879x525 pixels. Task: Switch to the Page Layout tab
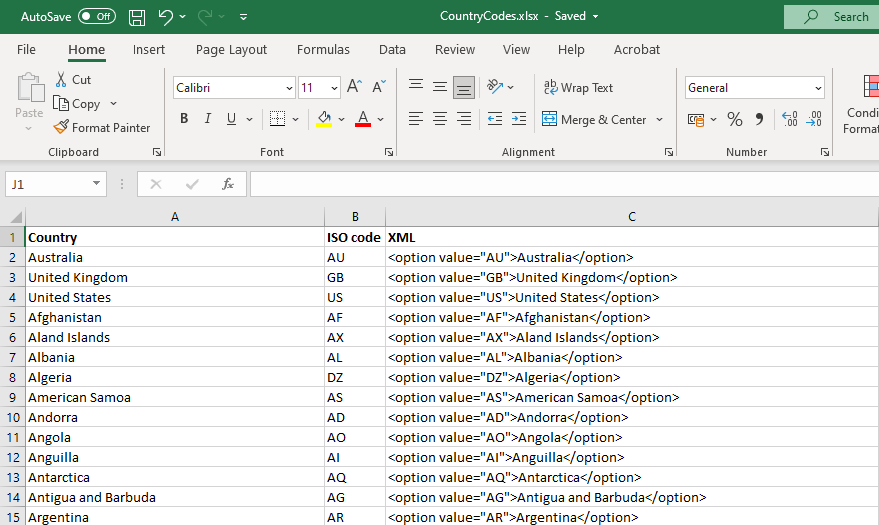(231, 50)
